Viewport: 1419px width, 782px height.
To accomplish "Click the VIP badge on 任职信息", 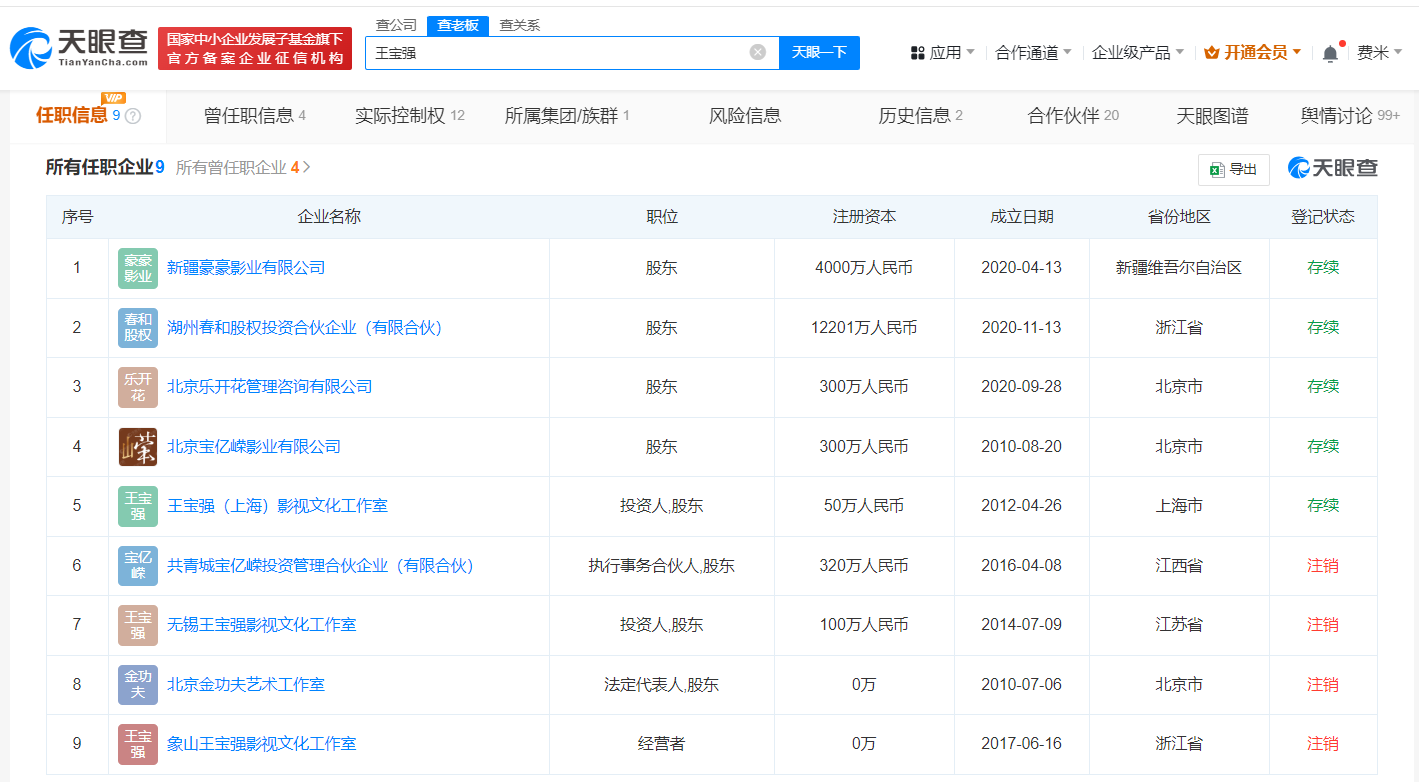I will [x=113, y=99].
